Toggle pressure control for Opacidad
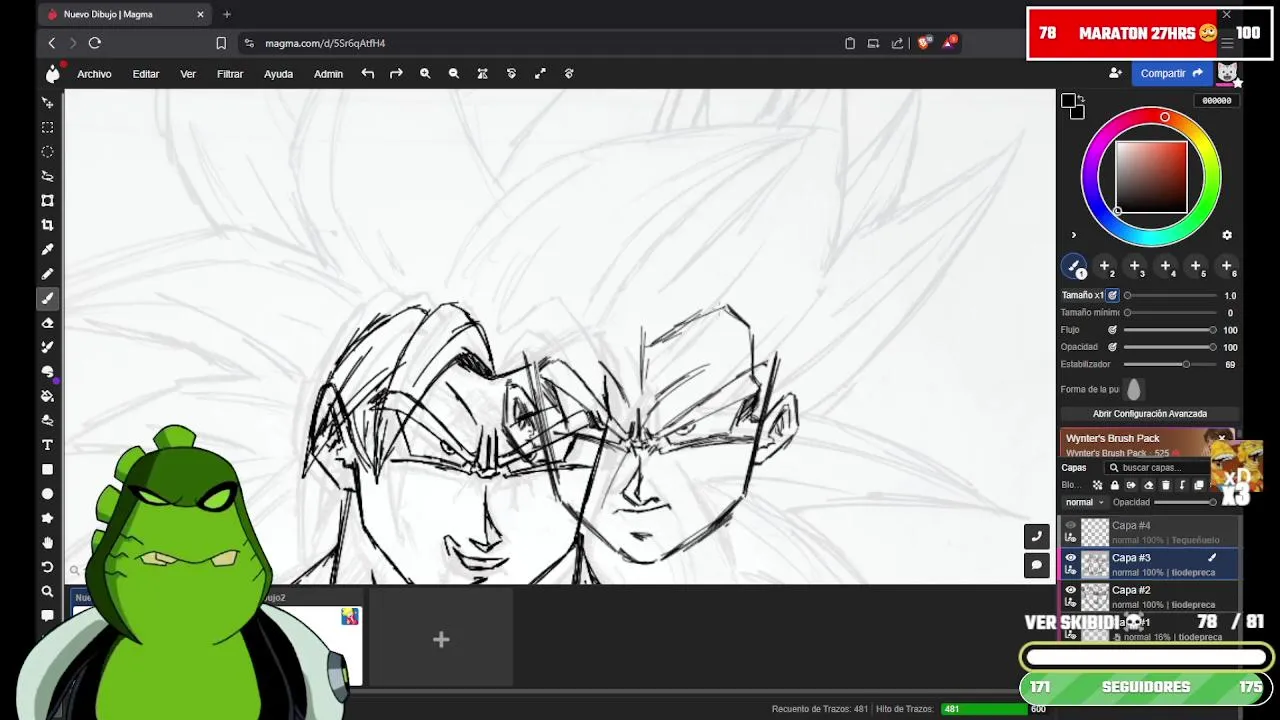Screen dimensions: 1280x720 1112,347
